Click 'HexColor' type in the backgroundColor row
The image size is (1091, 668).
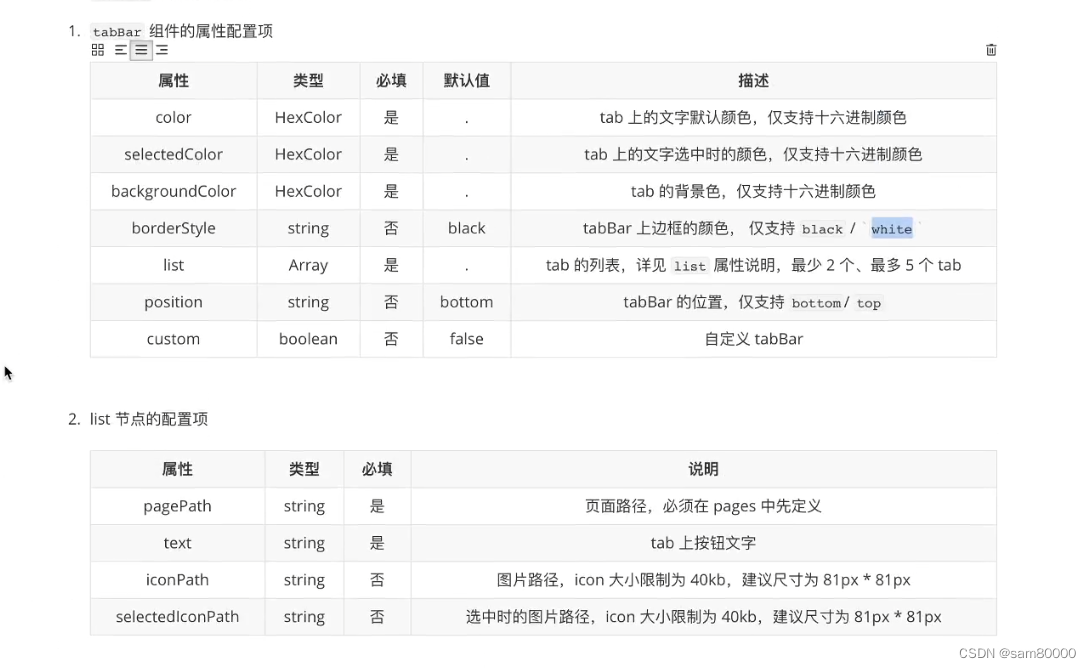(x=308, y=191)
